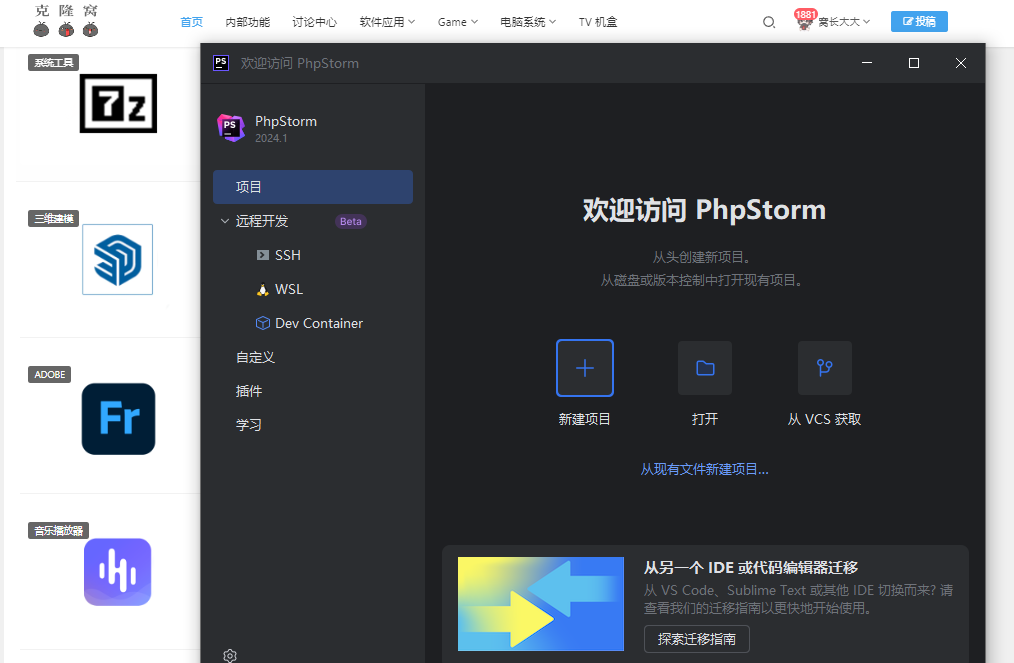Click the 三维建模 category tag
This screenshot has width=1014, height=663.
pyautogui.click(x=54, y=219)
